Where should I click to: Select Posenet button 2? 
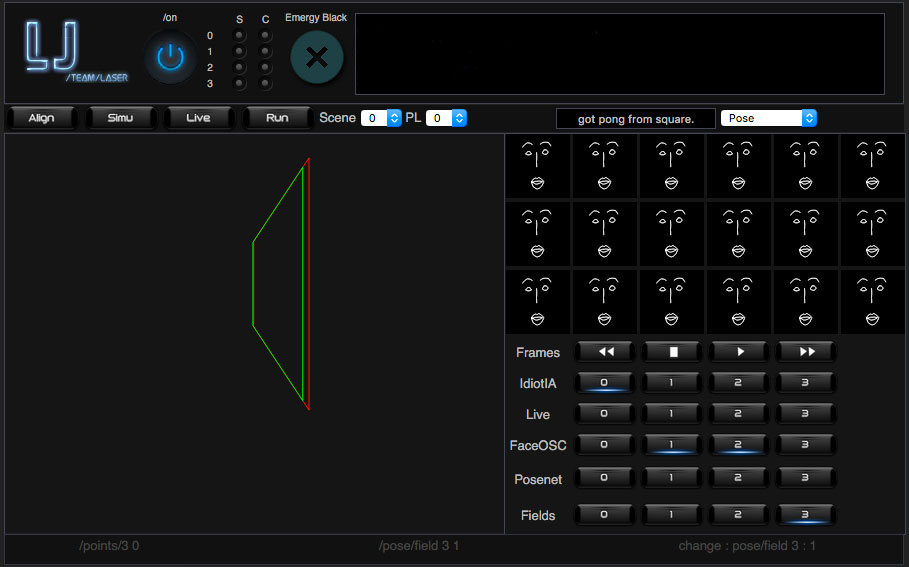point(739,478)
